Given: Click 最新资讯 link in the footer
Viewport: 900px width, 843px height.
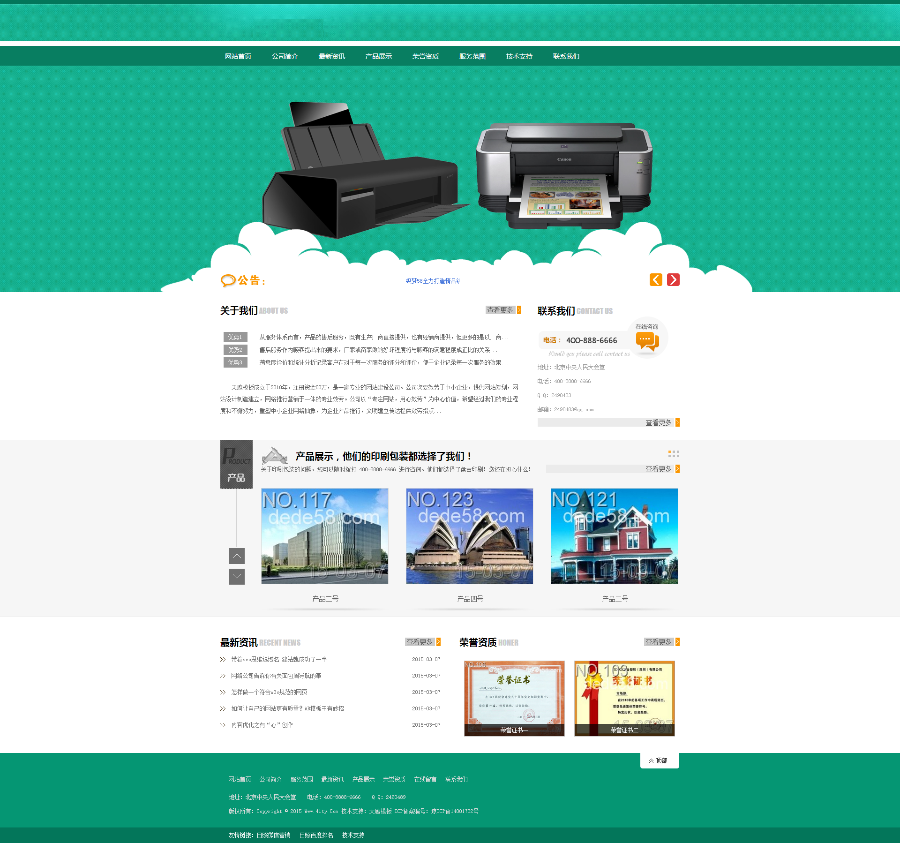Looking at the screenshot, I should [x=332, y=779].
